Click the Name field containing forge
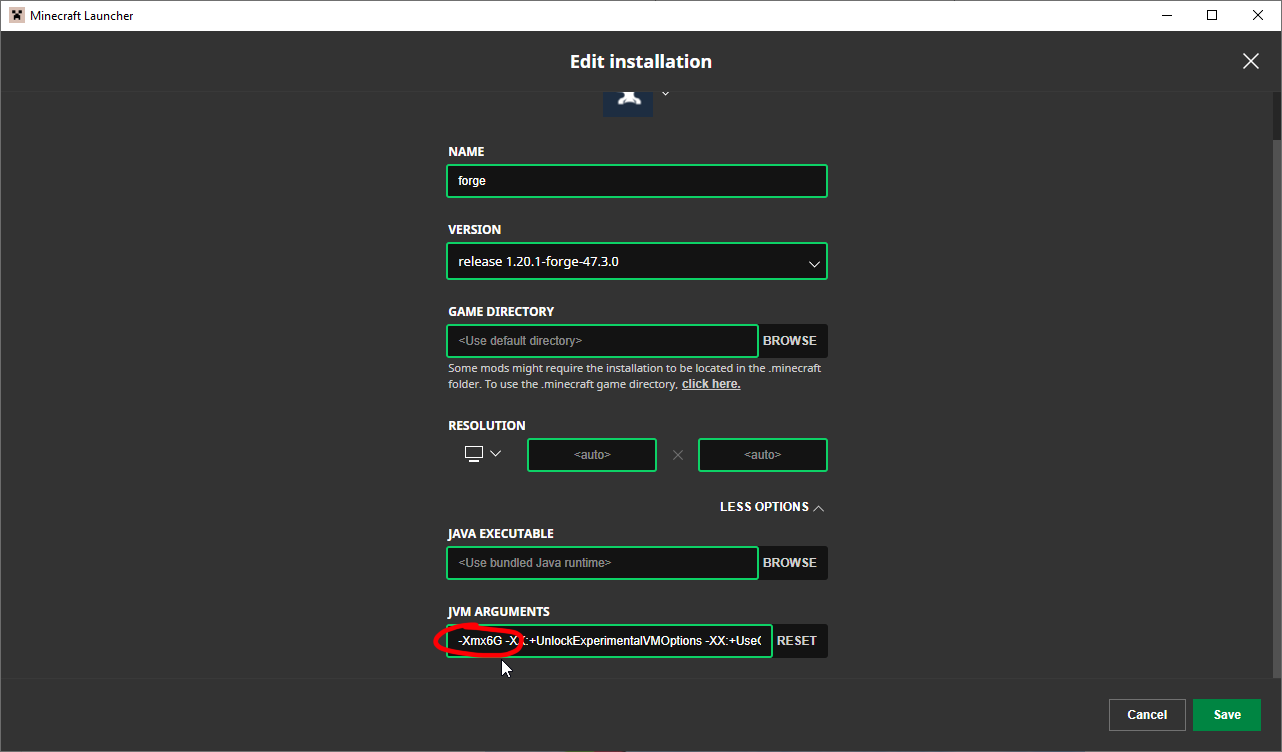Viewport: 1282px width, 752px height. (636, 181)
